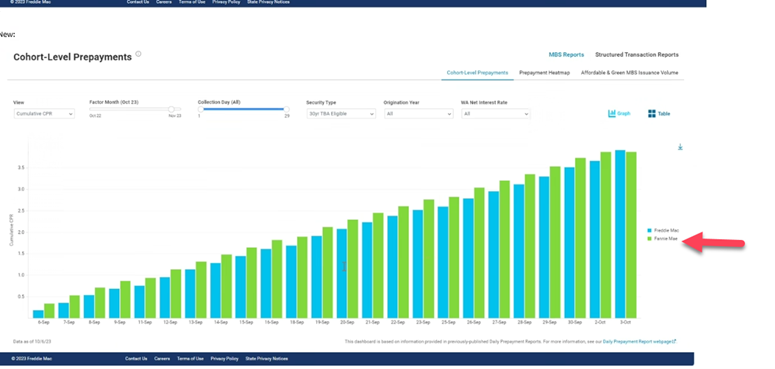775x369 pixels.
Task: Click the info icon beside Cohort-Level Prepayments title
Action: (138, 54)
